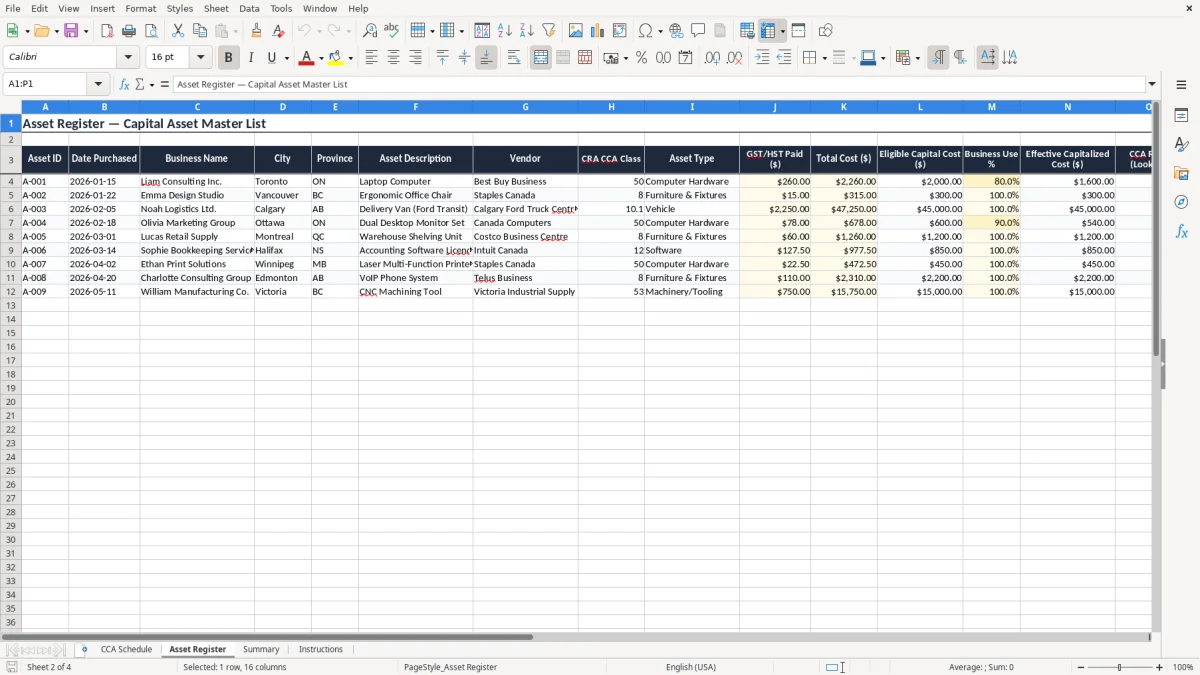
Task: Open Font Size dropdown arrow
Action: click(x=200, y=58)
